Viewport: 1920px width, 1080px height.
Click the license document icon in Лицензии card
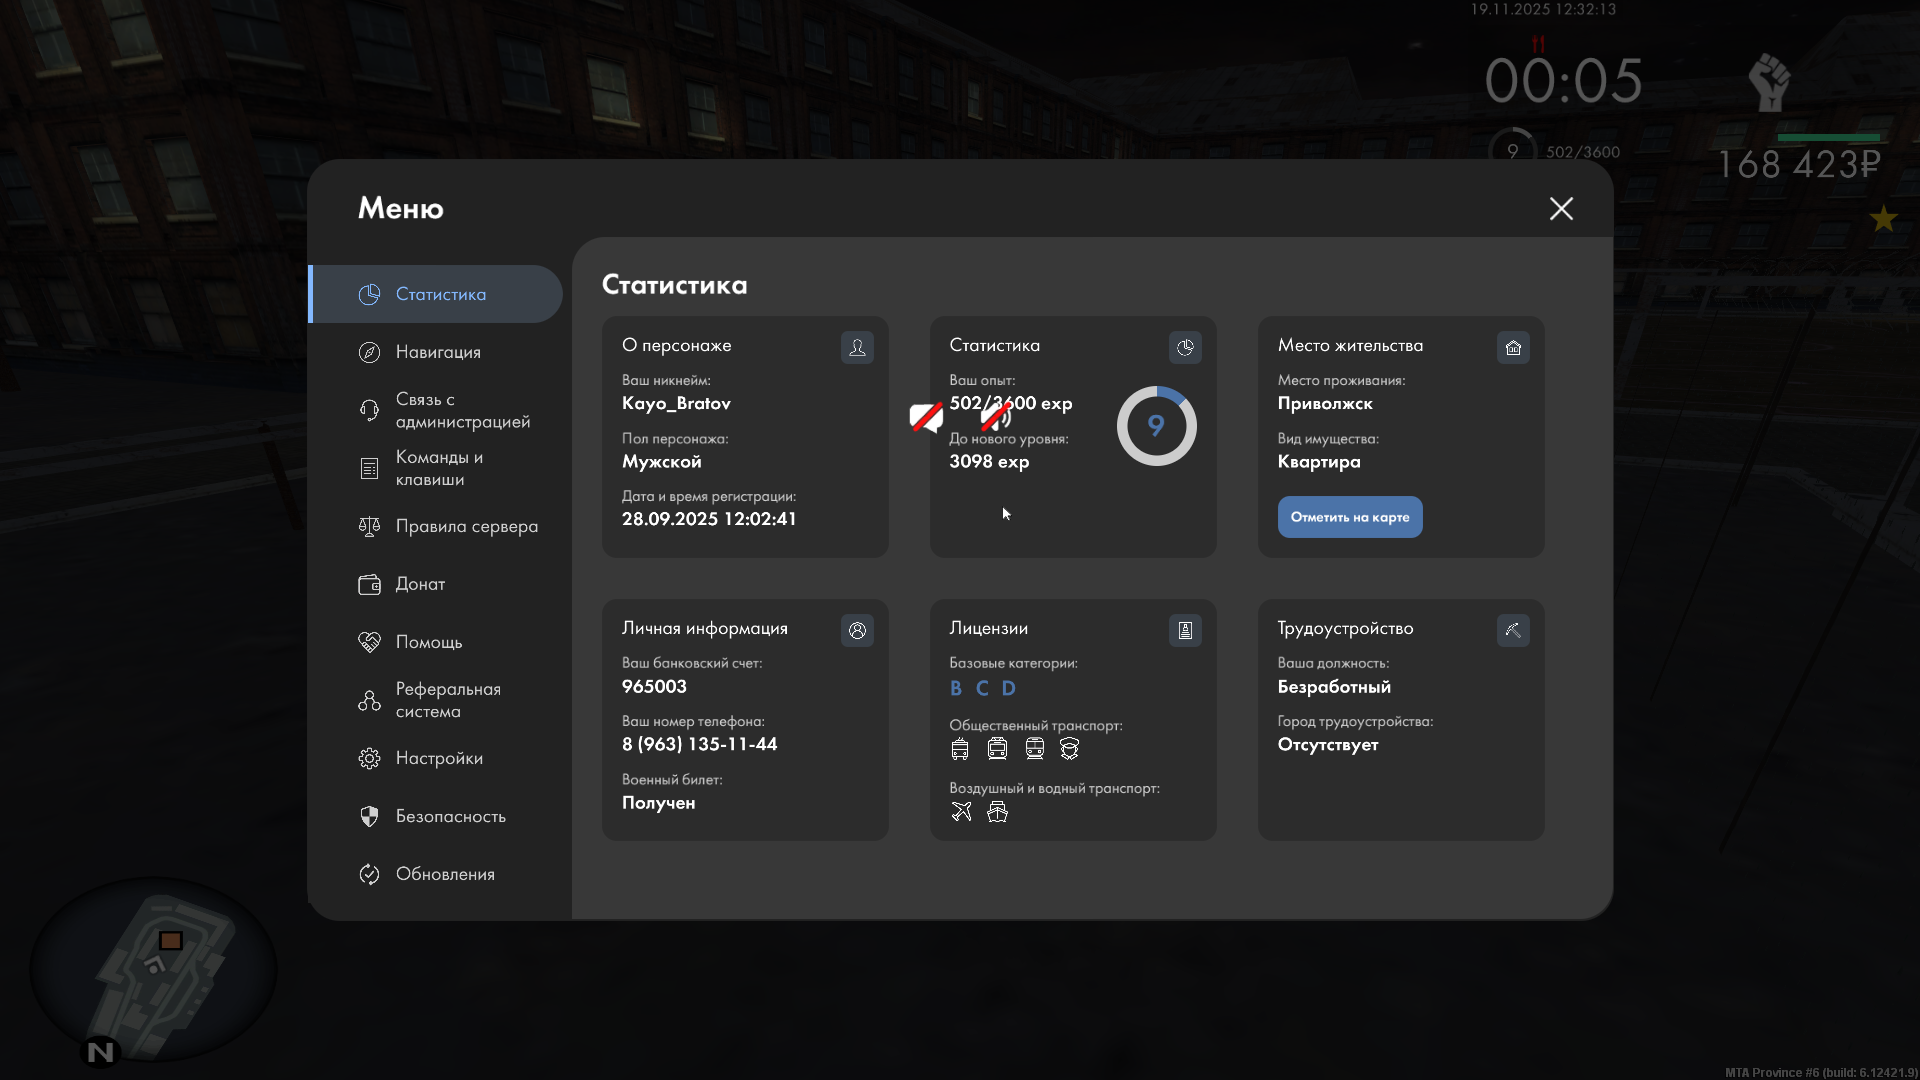tap(1185, 630)
